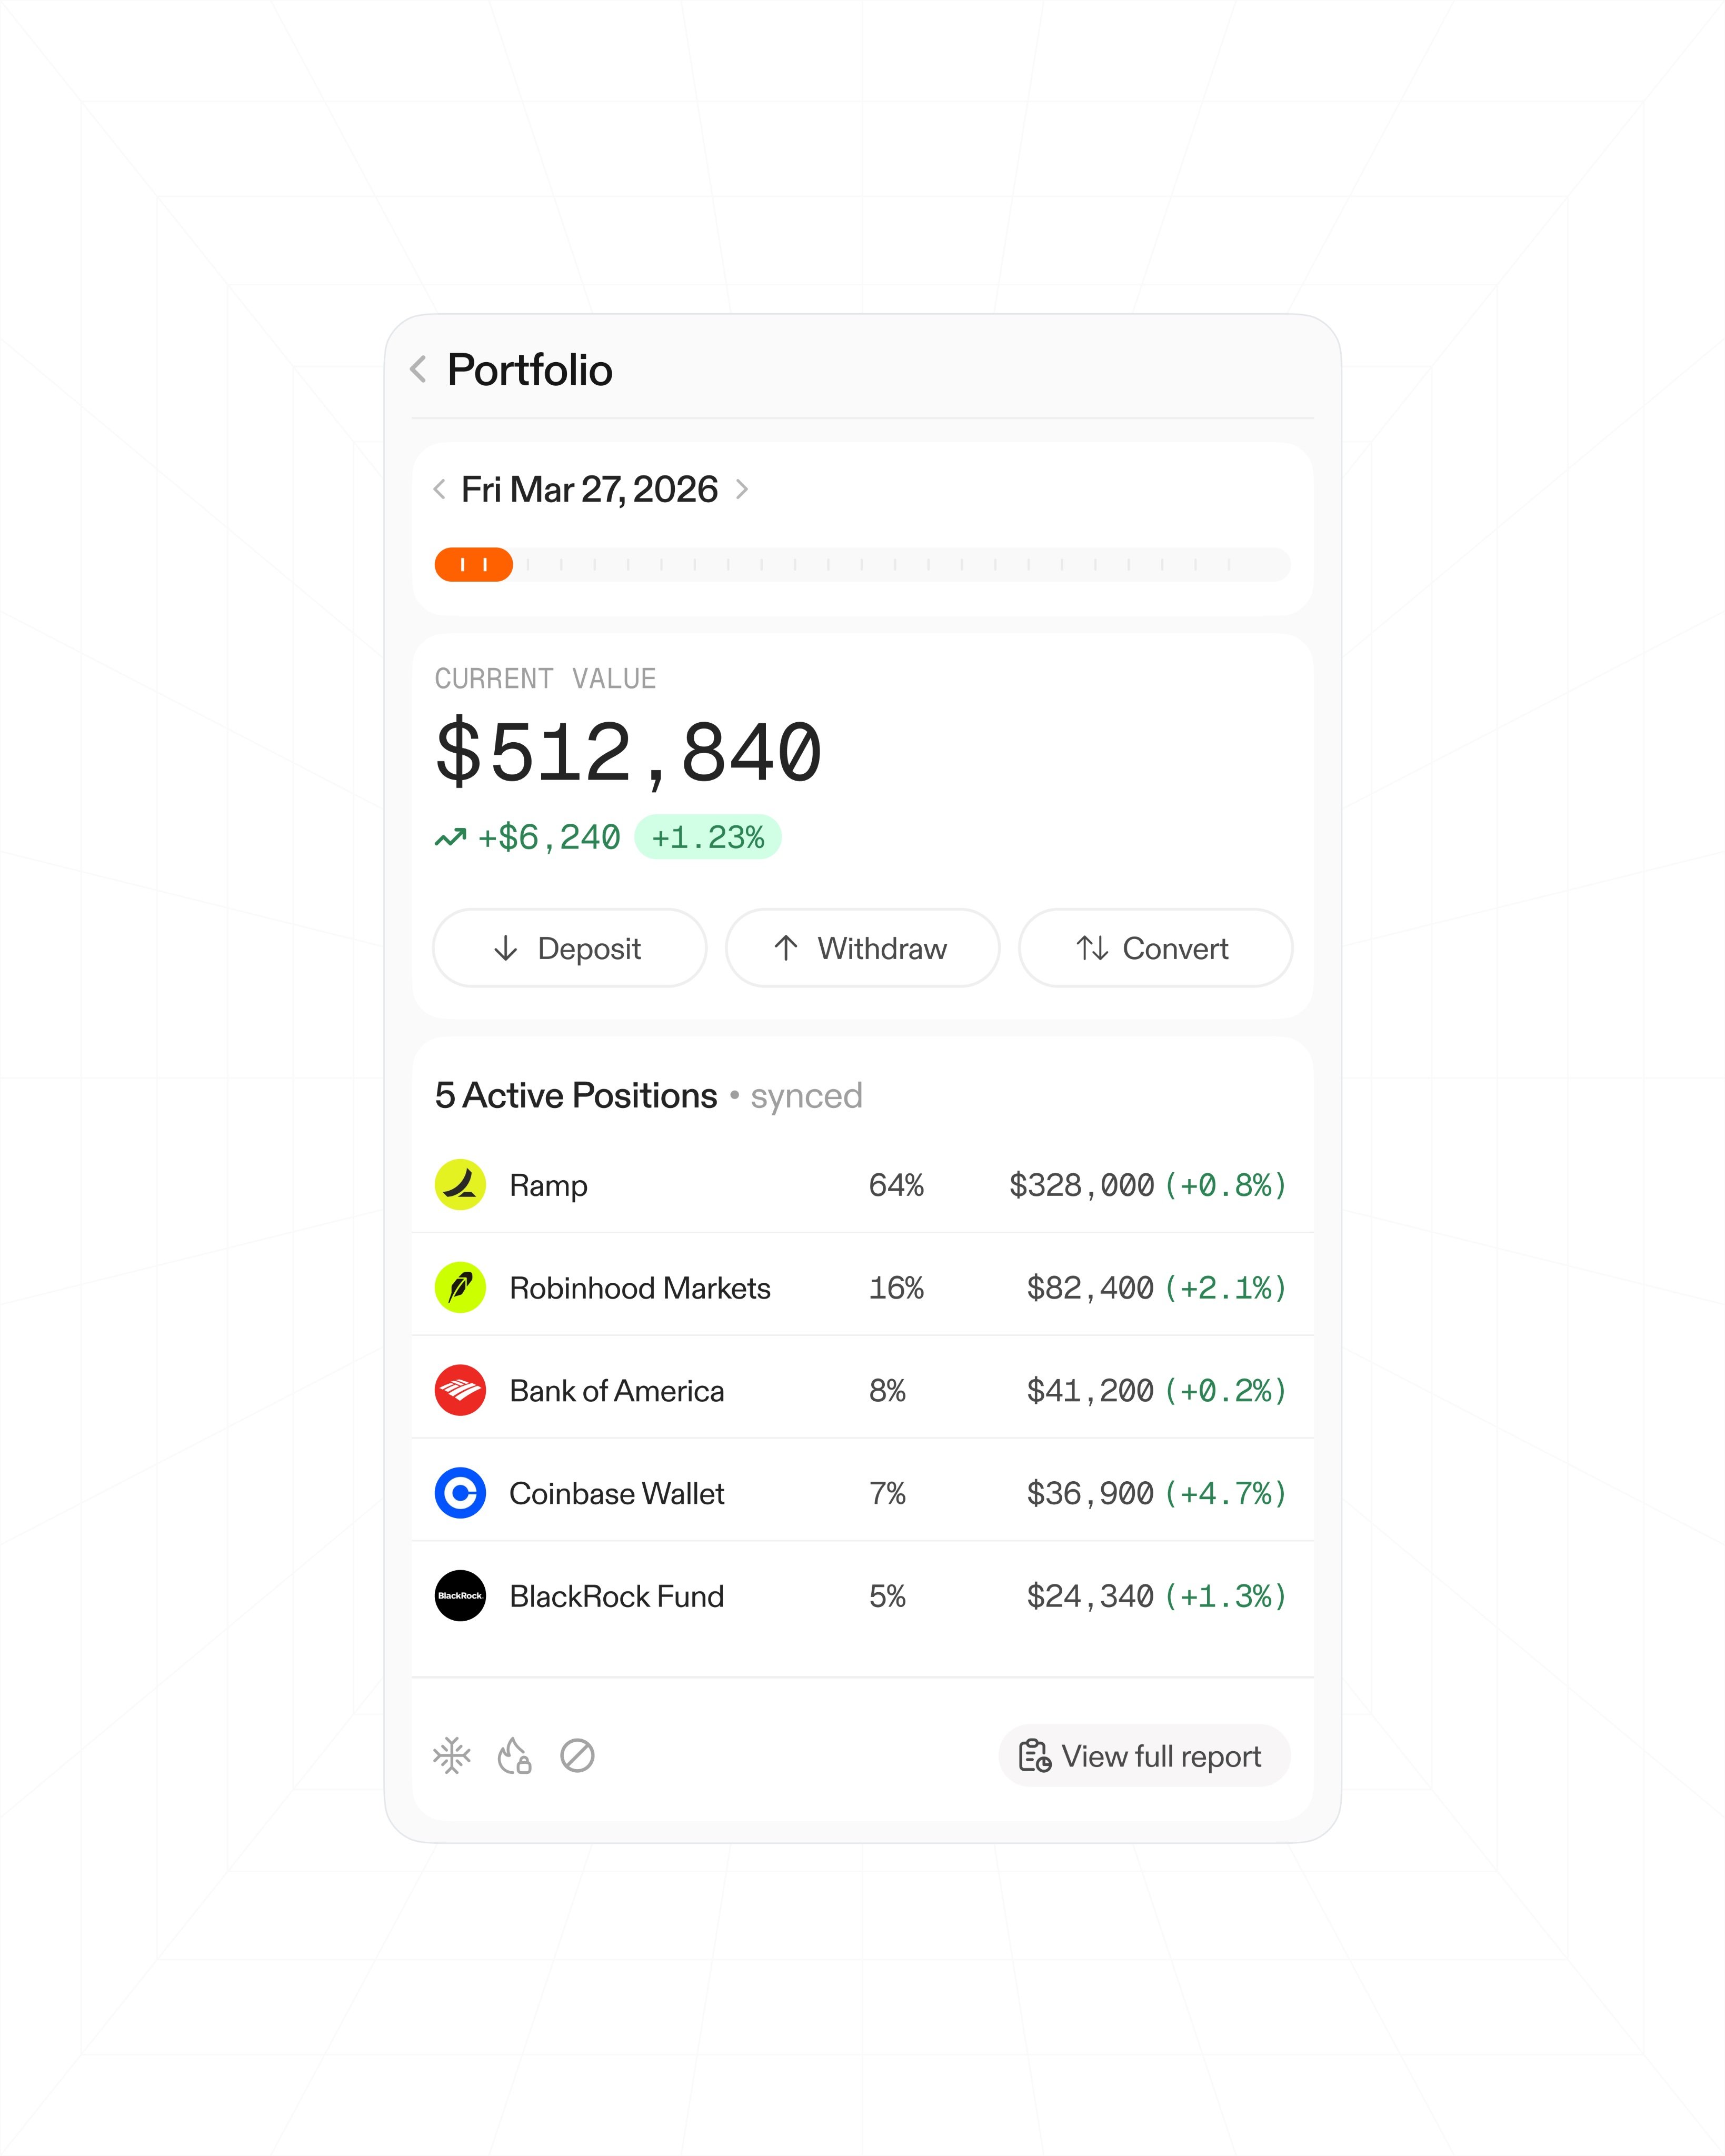Select the BlackRock Fund position name
Image resolution: width=1725 pixels, height=2156 pixels.
click(617, 1597)
